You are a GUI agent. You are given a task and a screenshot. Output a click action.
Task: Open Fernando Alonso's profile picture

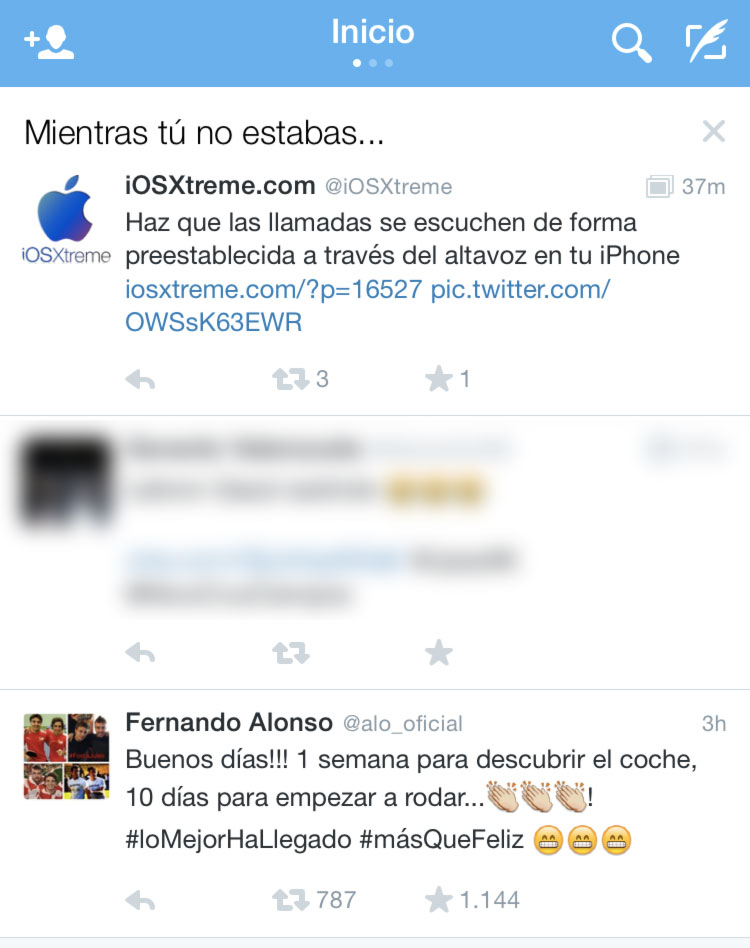[x=66, y=756]
